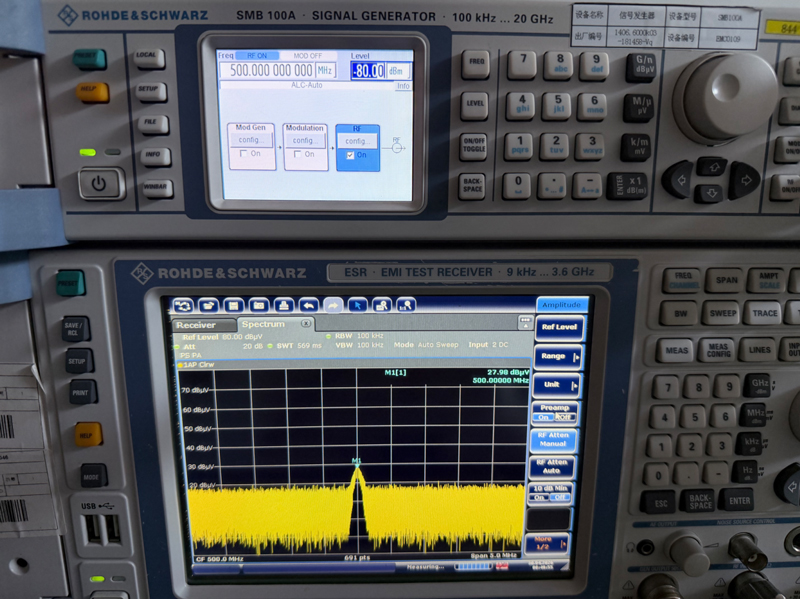Tap the ESR TRACE key

point(764,313)
